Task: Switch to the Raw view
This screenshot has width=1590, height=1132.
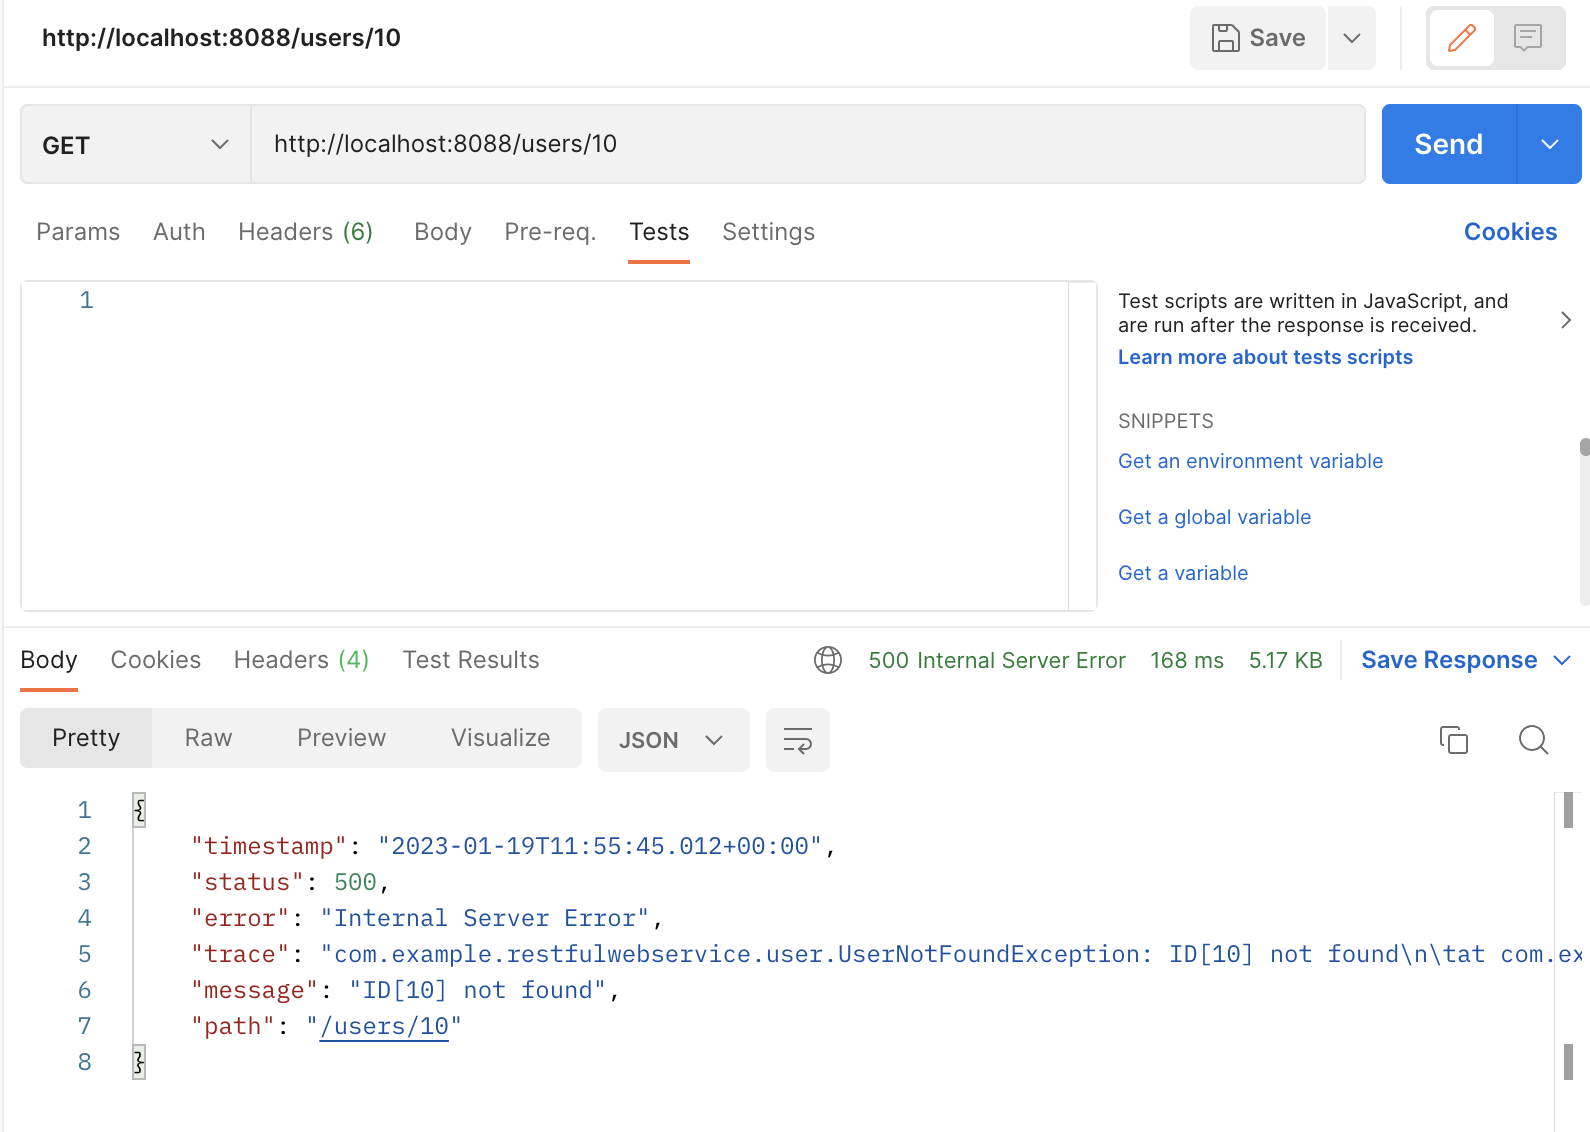Action: pos(208,738)
